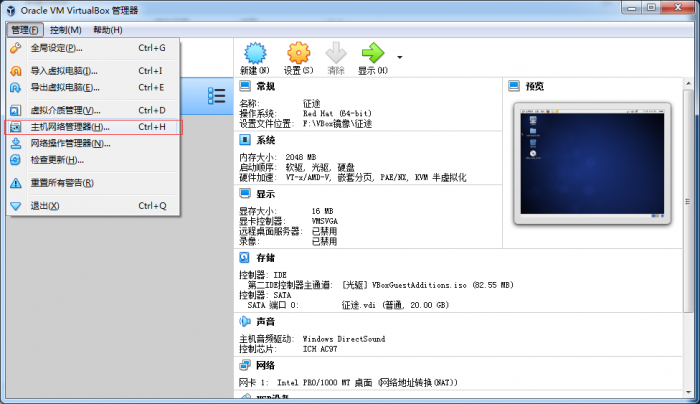Viewport: 700px width, 404px height.
Task: Click the System (系统) chip icon
Action: pos(245,140)
